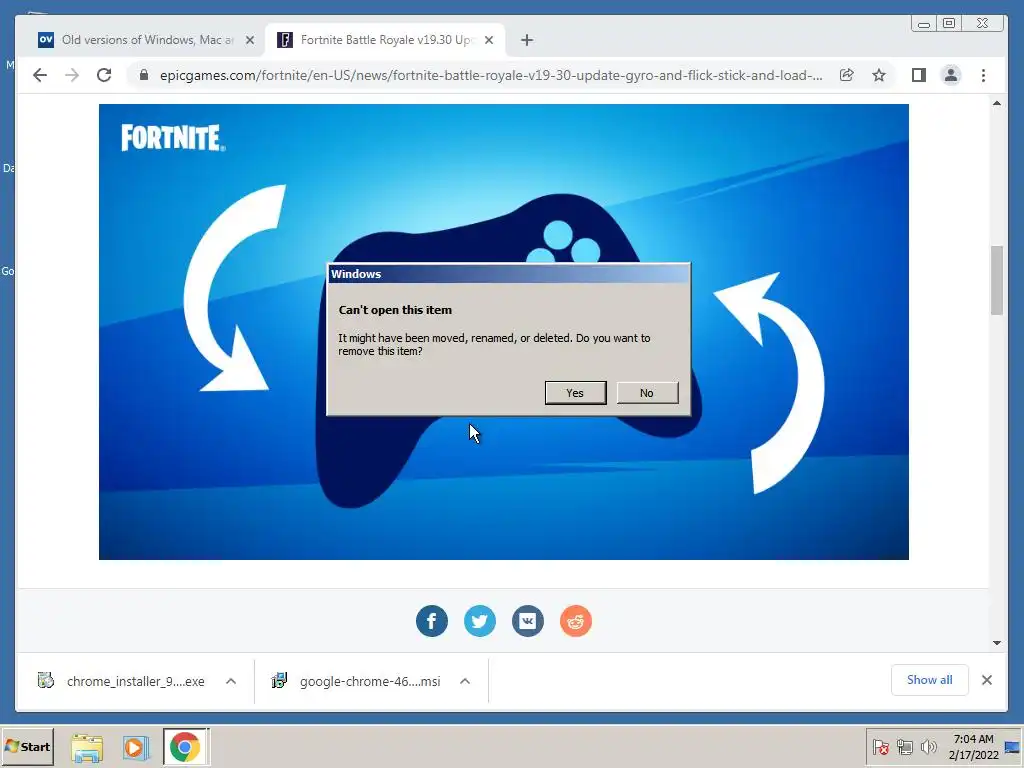This screenshot has width=1024, height=768.
Task: Click the taskbar clock 7:04 AM
Action: (973, 739)
